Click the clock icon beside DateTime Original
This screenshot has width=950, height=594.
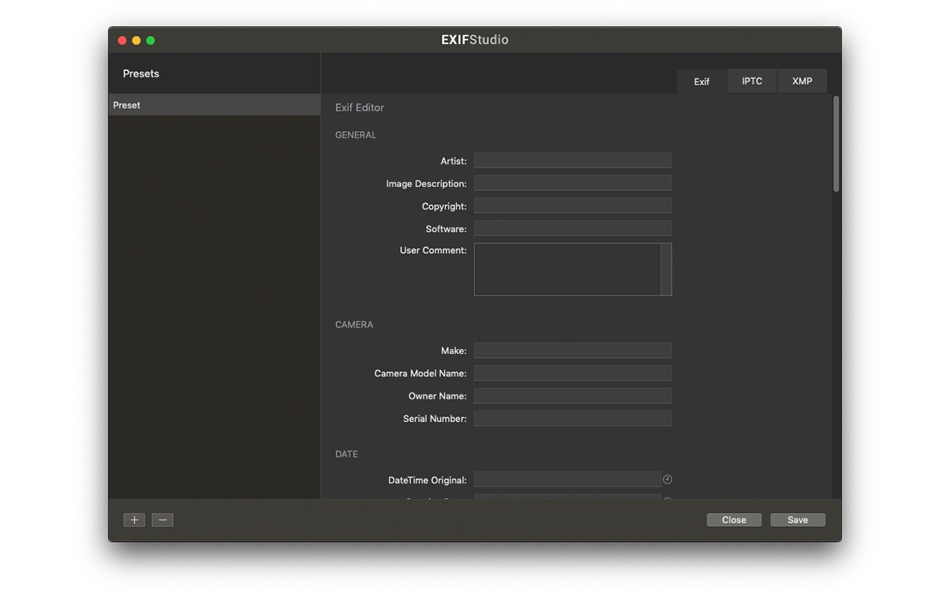pyautogui.click(x=667, y=479)
